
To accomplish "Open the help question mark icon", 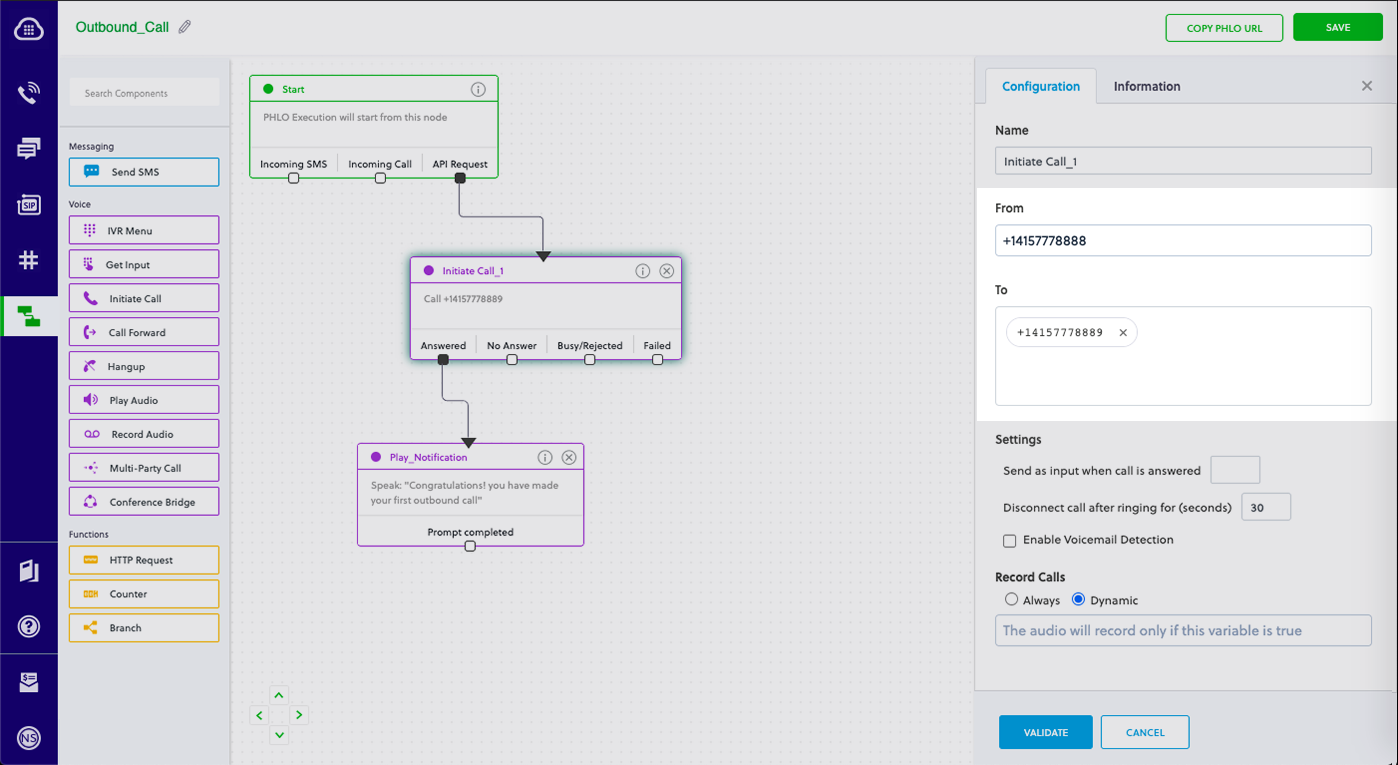I will tap(28, 627).
